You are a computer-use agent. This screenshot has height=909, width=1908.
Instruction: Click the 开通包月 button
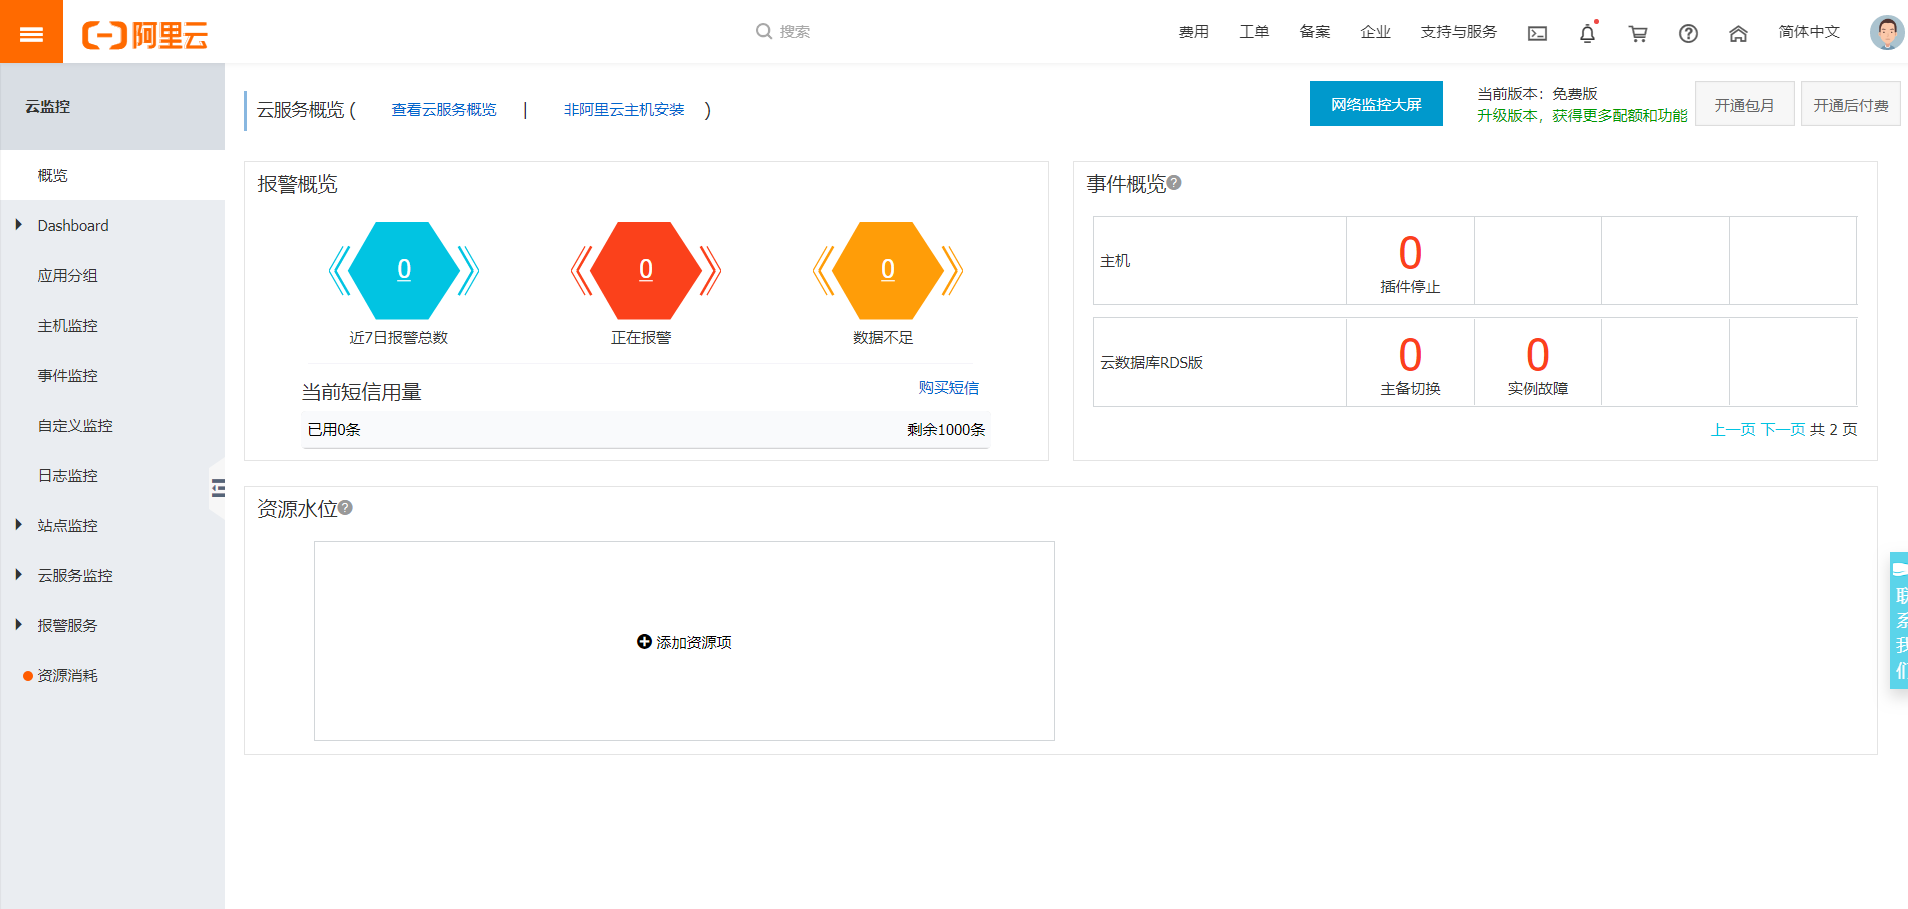(1744, 104)
